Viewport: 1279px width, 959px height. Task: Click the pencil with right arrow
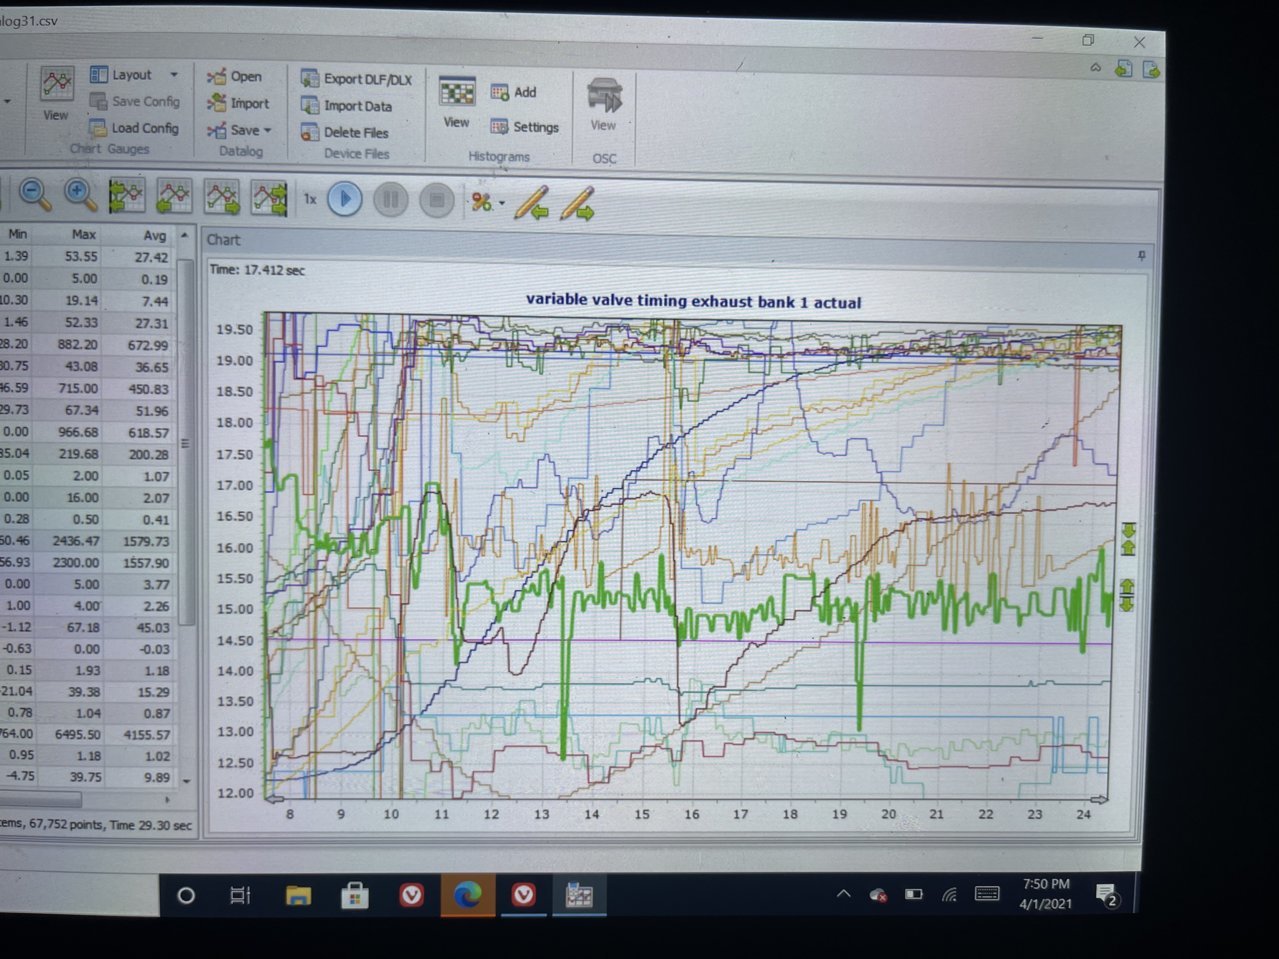pyautogui.click(x=578, y=204)
